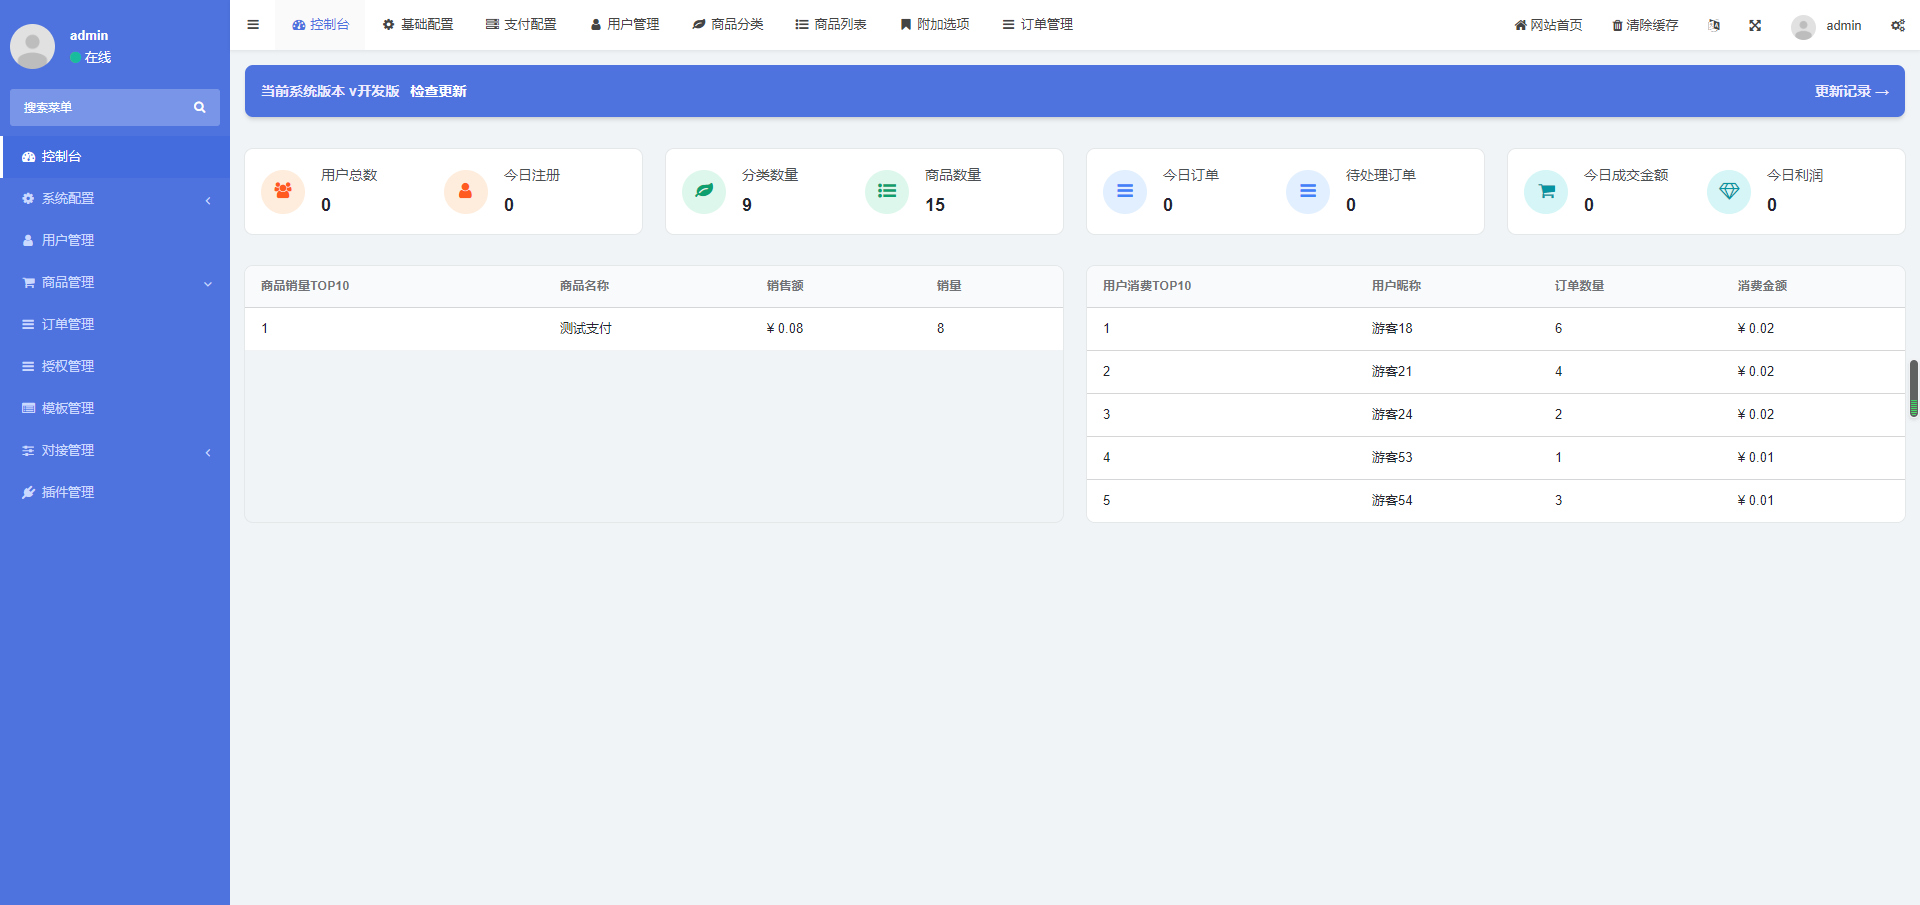Collapse 商品管理 sidebar menu
Screen dimensions: 1920x905
pyautogui.click(x=115, y=282)
